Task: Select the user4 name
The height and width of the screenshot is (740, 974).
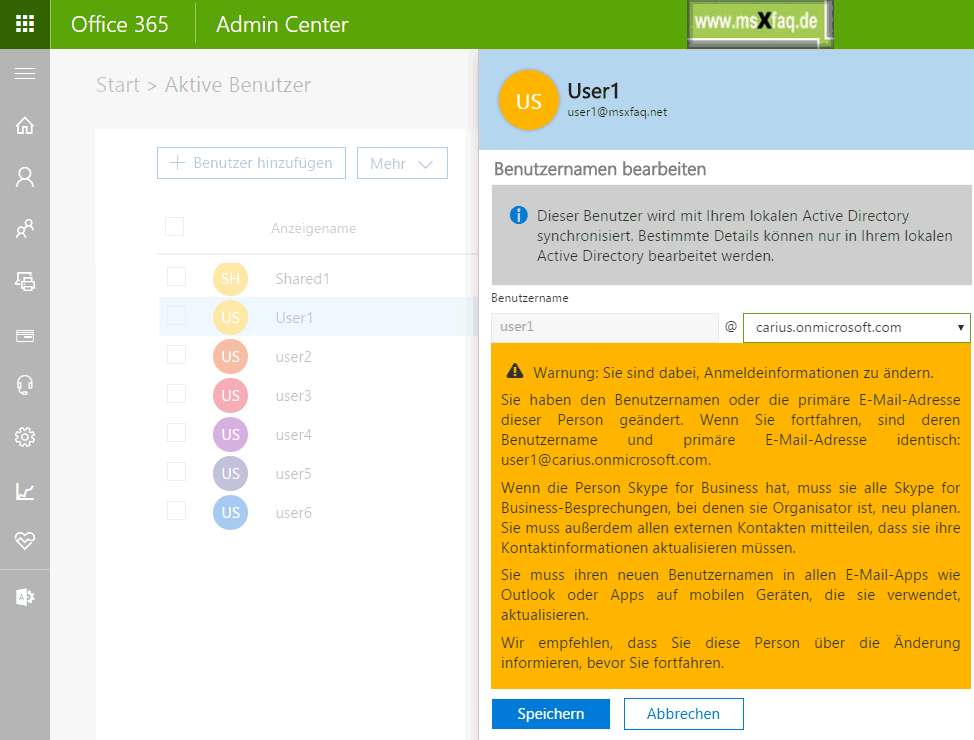Action: (293, 435)
